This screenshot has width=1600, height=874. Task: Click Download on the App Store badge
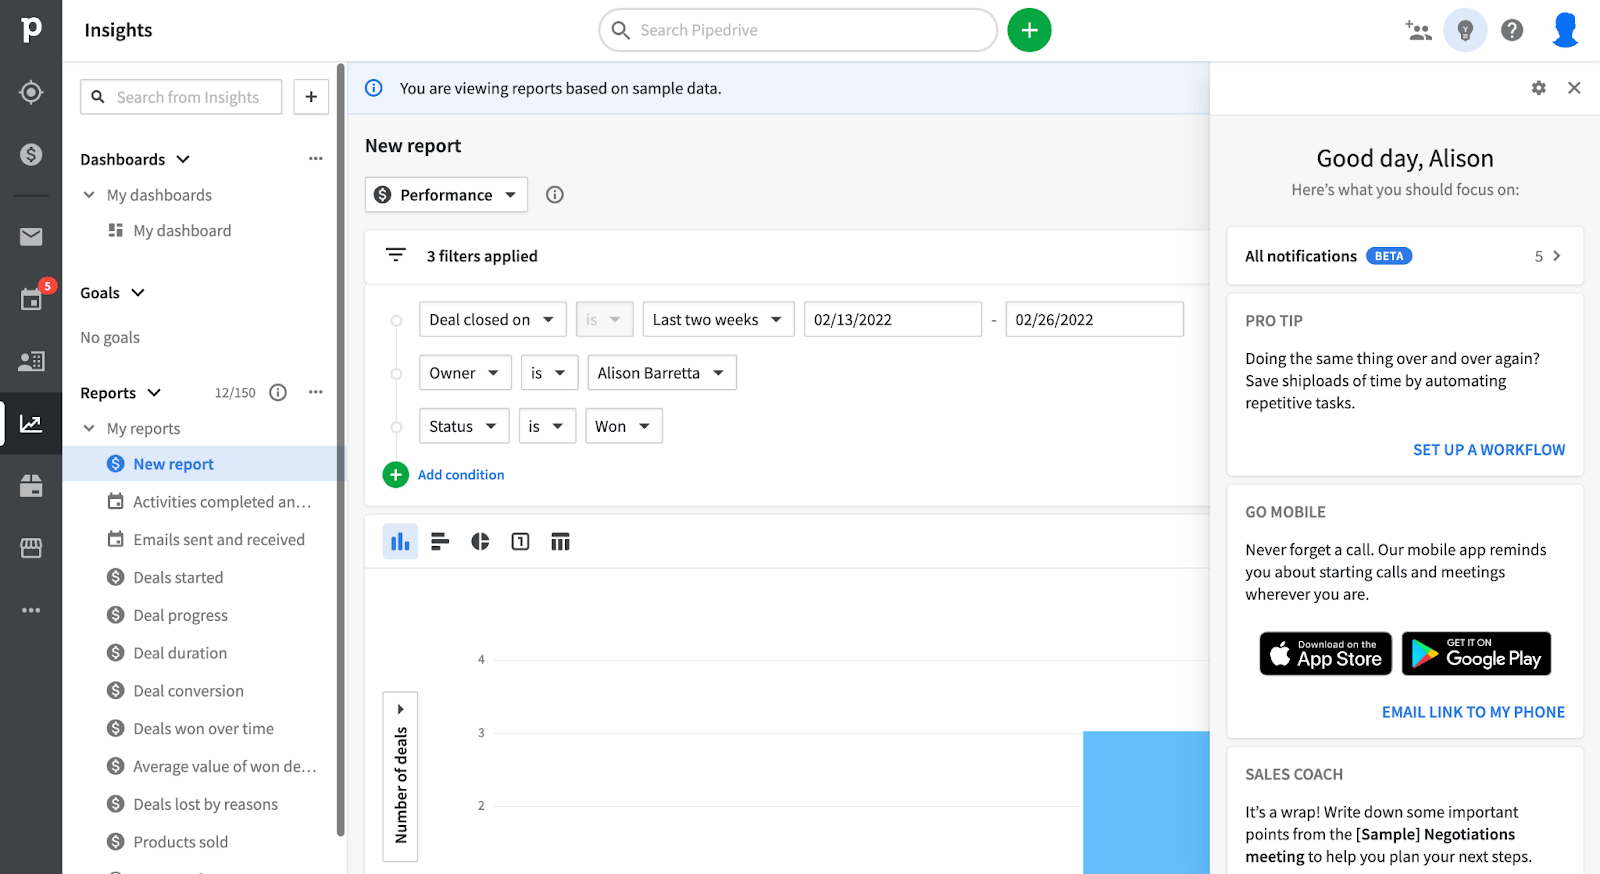(1325, 654)
